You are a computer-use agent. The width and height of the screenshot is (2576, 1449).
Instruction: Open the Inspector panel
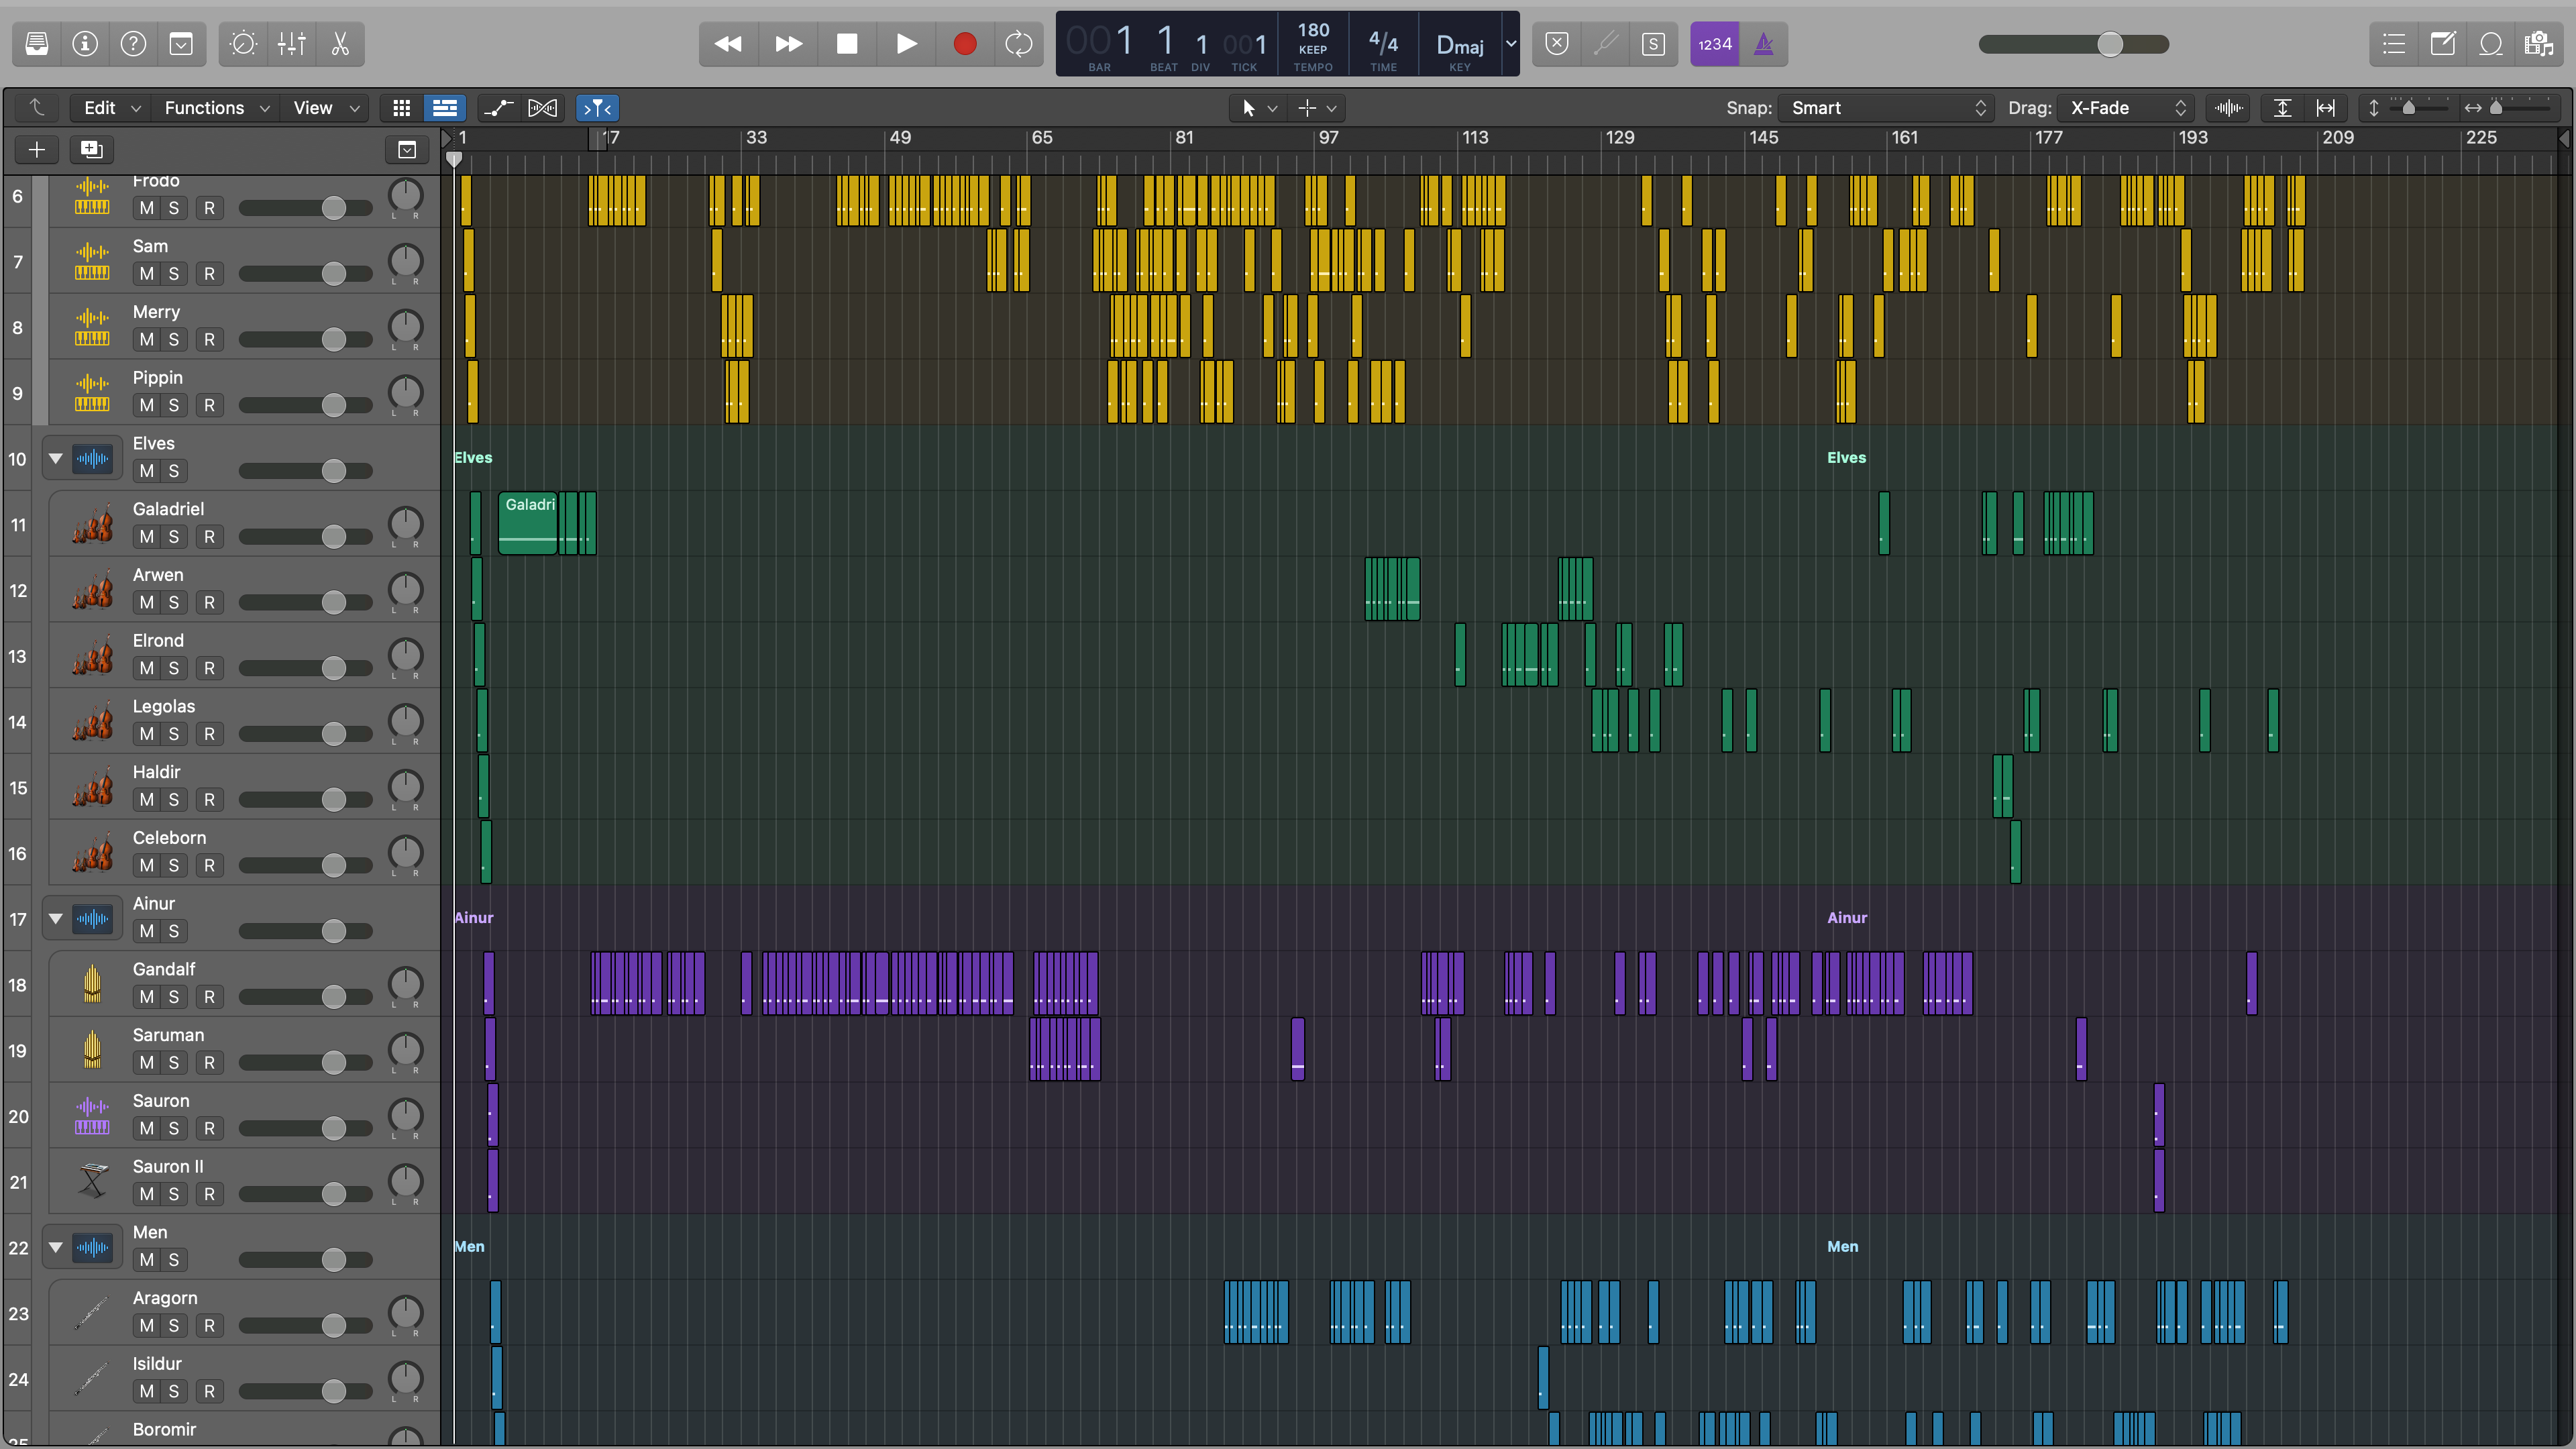click(85, 44)
